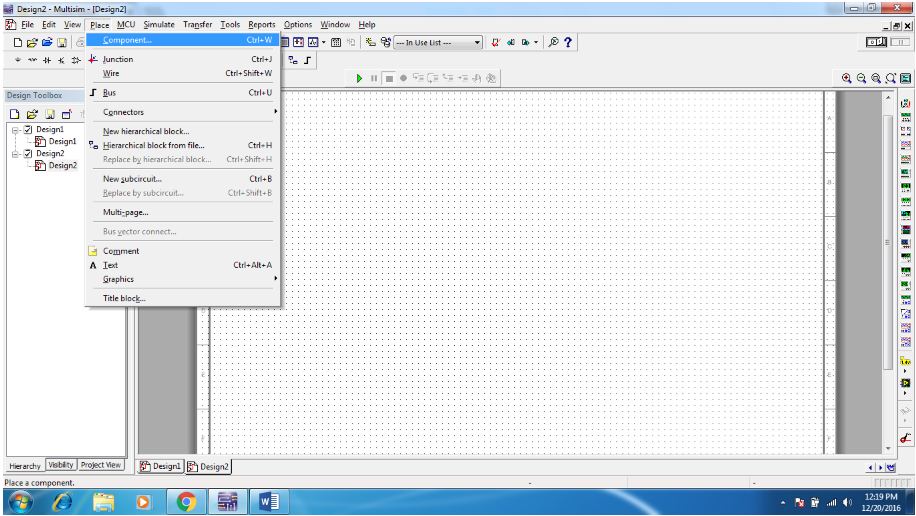This screenshot has height=516, width=916.
Task: Collapse the Design1 tree node
Action: [x=16, y=130]
